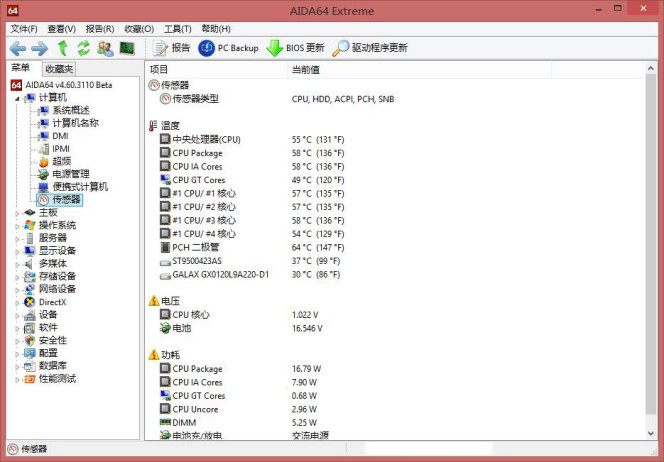The image size is (664, 462).
Task: Open the 查看(V) menu
Action: point(61,29)
